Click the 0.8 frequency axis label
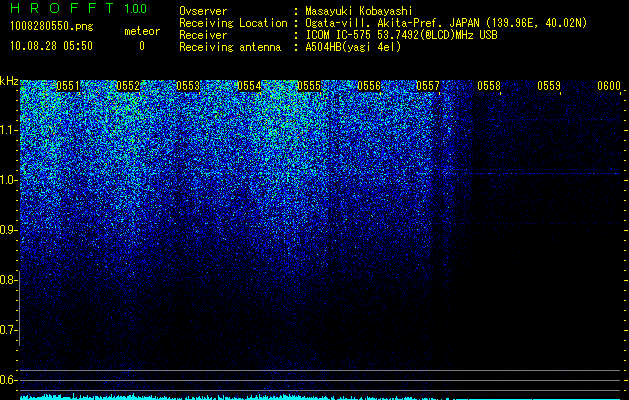 (x=8, y=280)
